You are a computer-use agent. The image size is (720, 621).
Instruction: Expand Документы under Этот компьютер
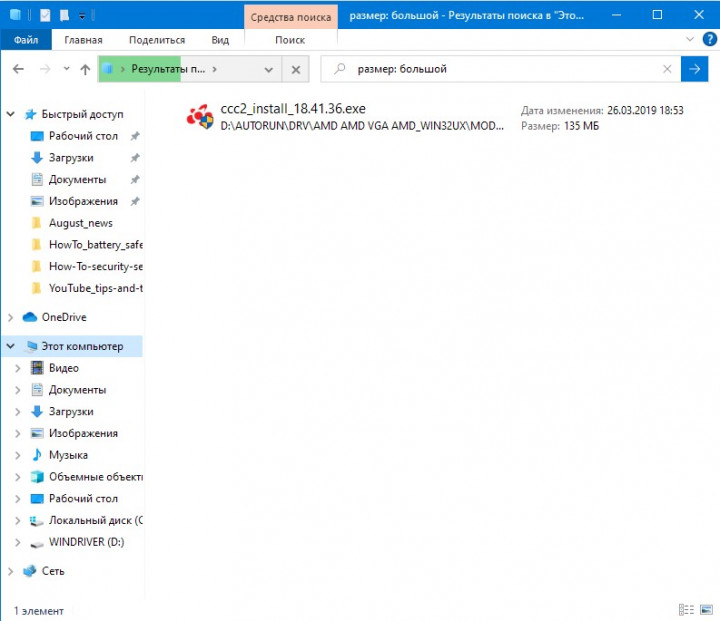point(18,390)
